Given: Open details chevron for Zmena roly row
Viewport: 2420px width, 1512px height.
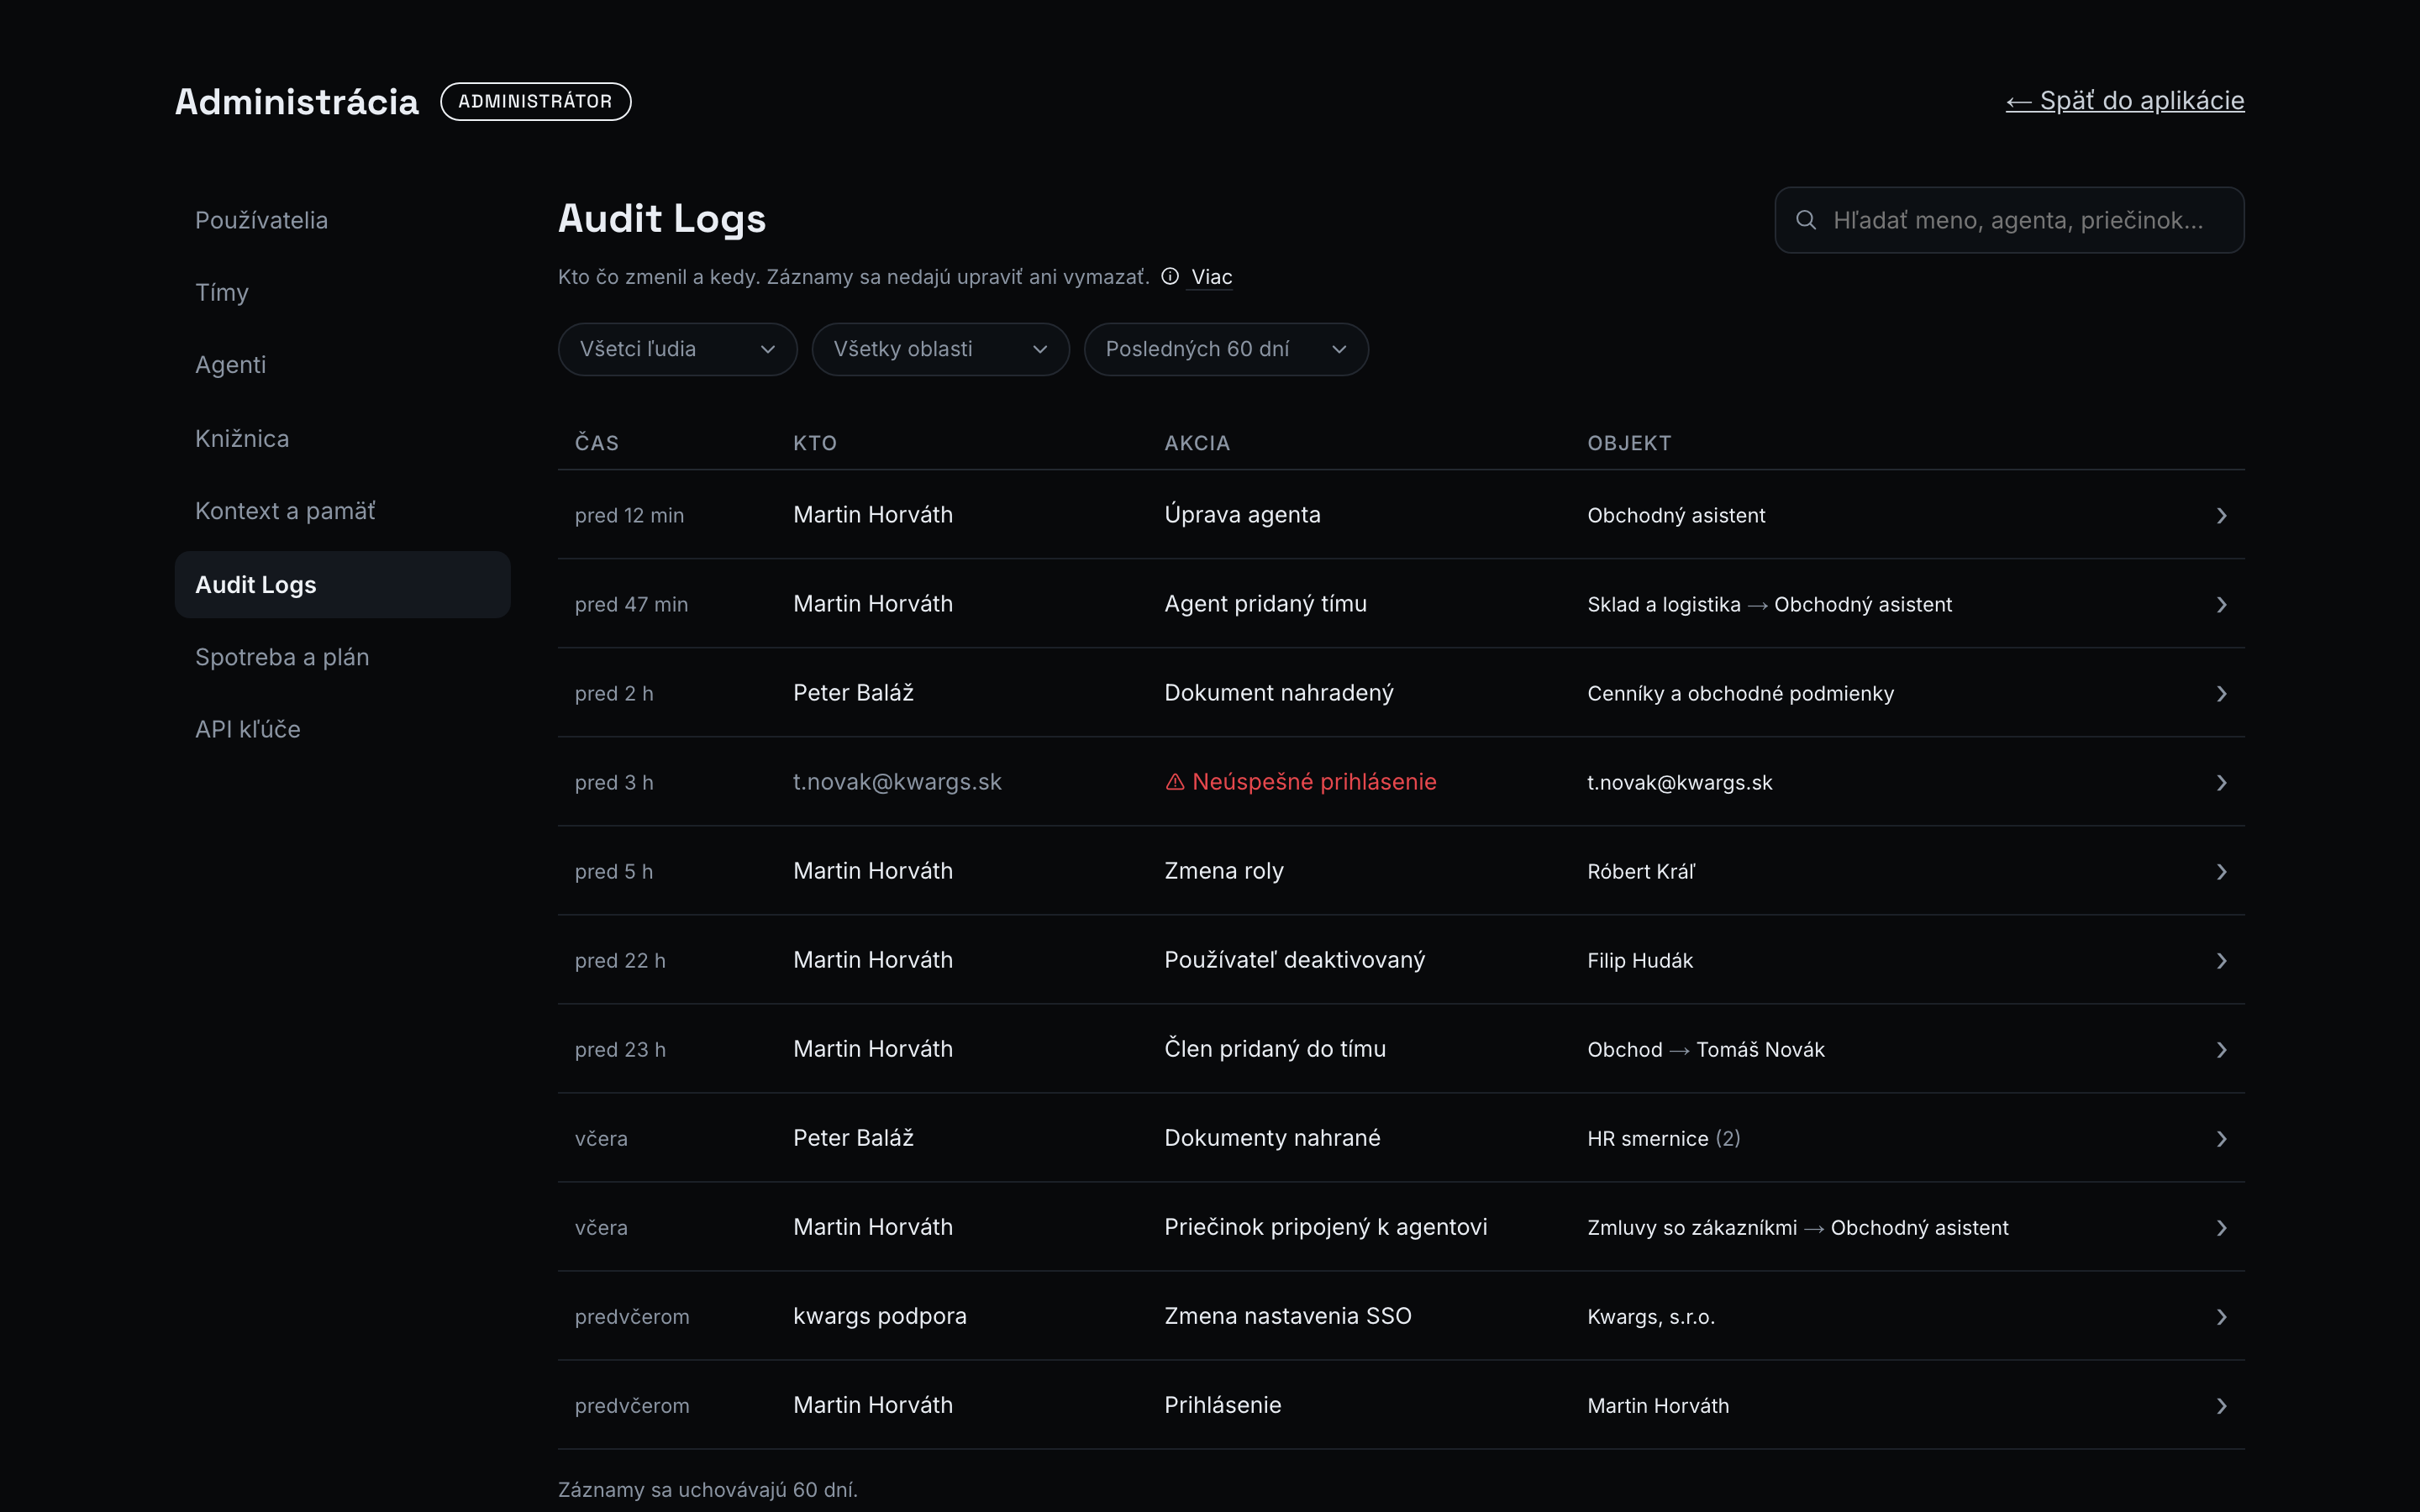Looking at the screenshot, I should (2221, 872).
